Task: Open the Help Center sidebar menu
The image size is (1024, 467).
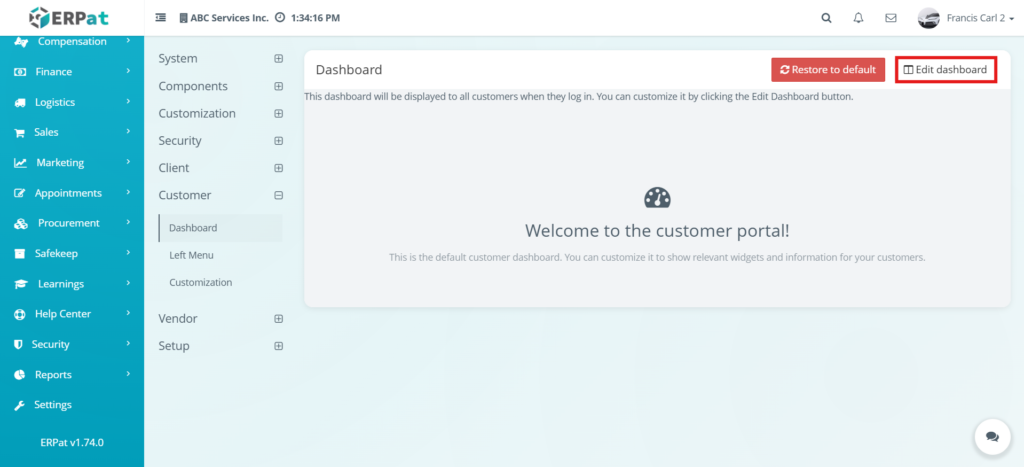Action: point(62,314)
